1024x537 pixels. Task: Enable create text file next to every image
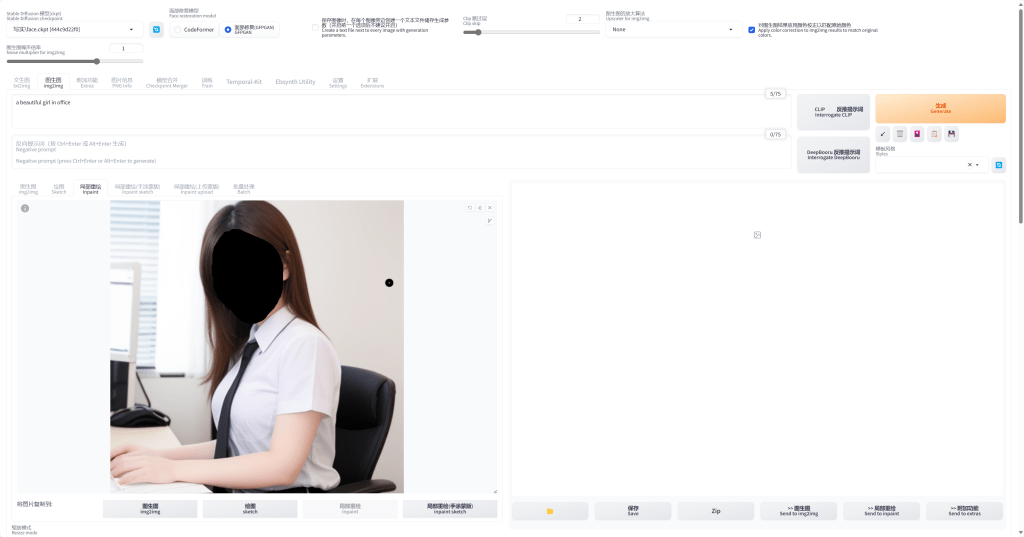tap(316, 27)
